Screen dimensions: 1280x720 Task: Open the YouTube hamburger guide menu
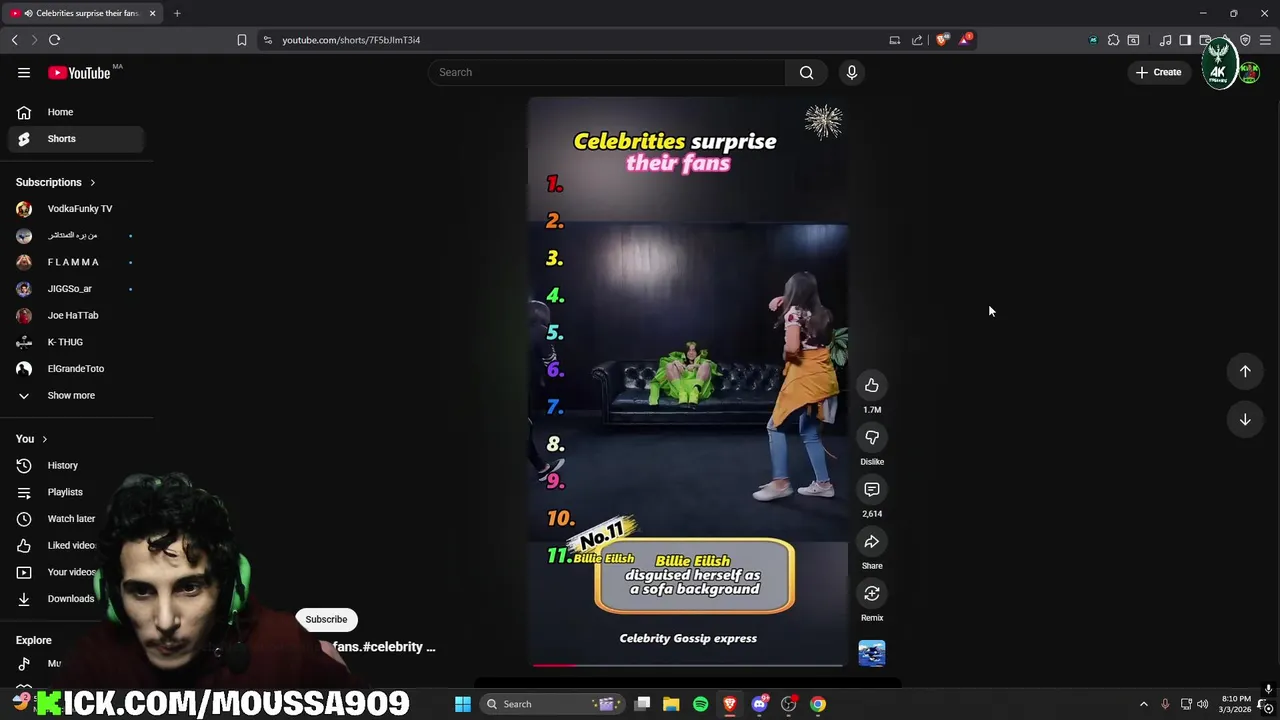pos(24,72)
